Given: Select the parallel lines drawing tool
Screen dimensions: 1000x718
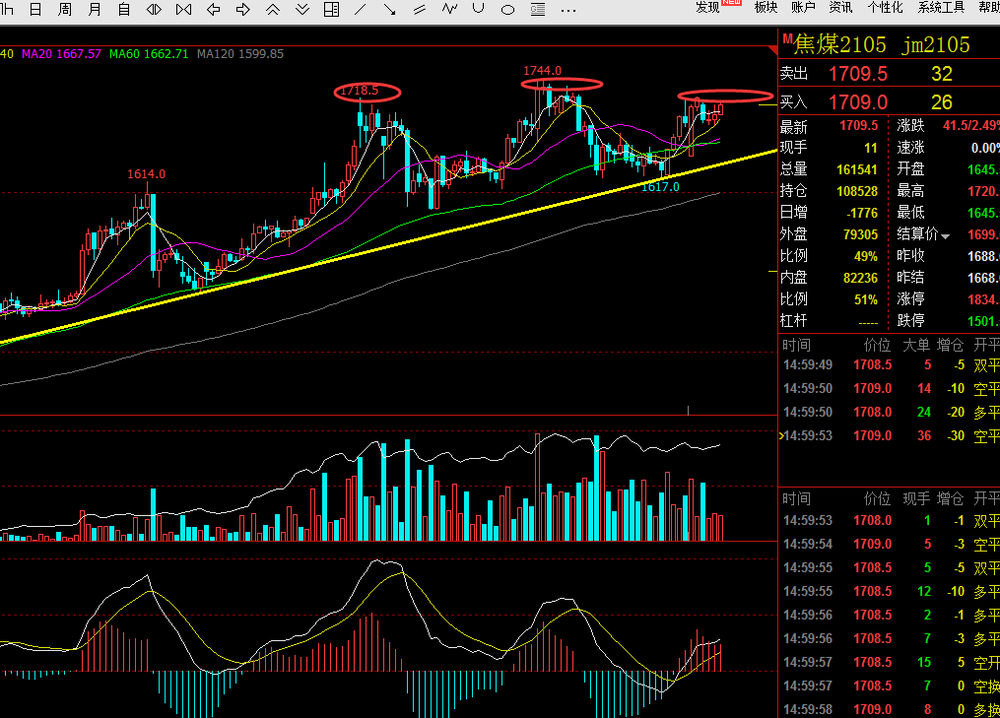Looking at the screenshot, I should coord(420,10).
